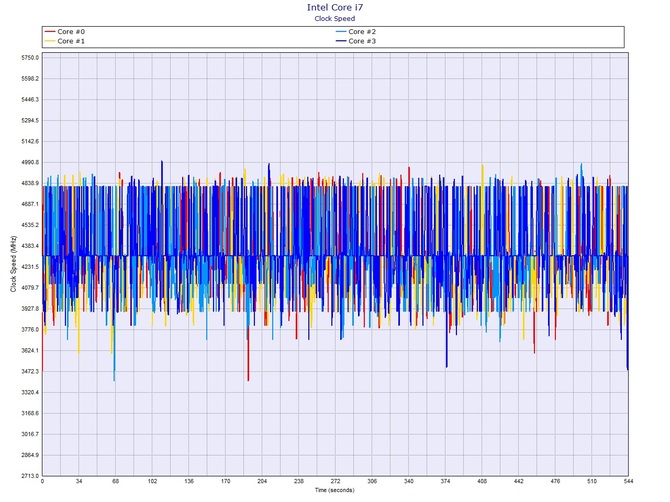The image size is (670, 502).
Task: Select the 272 second mark on the time axis
Action: [x=335, y=483]
